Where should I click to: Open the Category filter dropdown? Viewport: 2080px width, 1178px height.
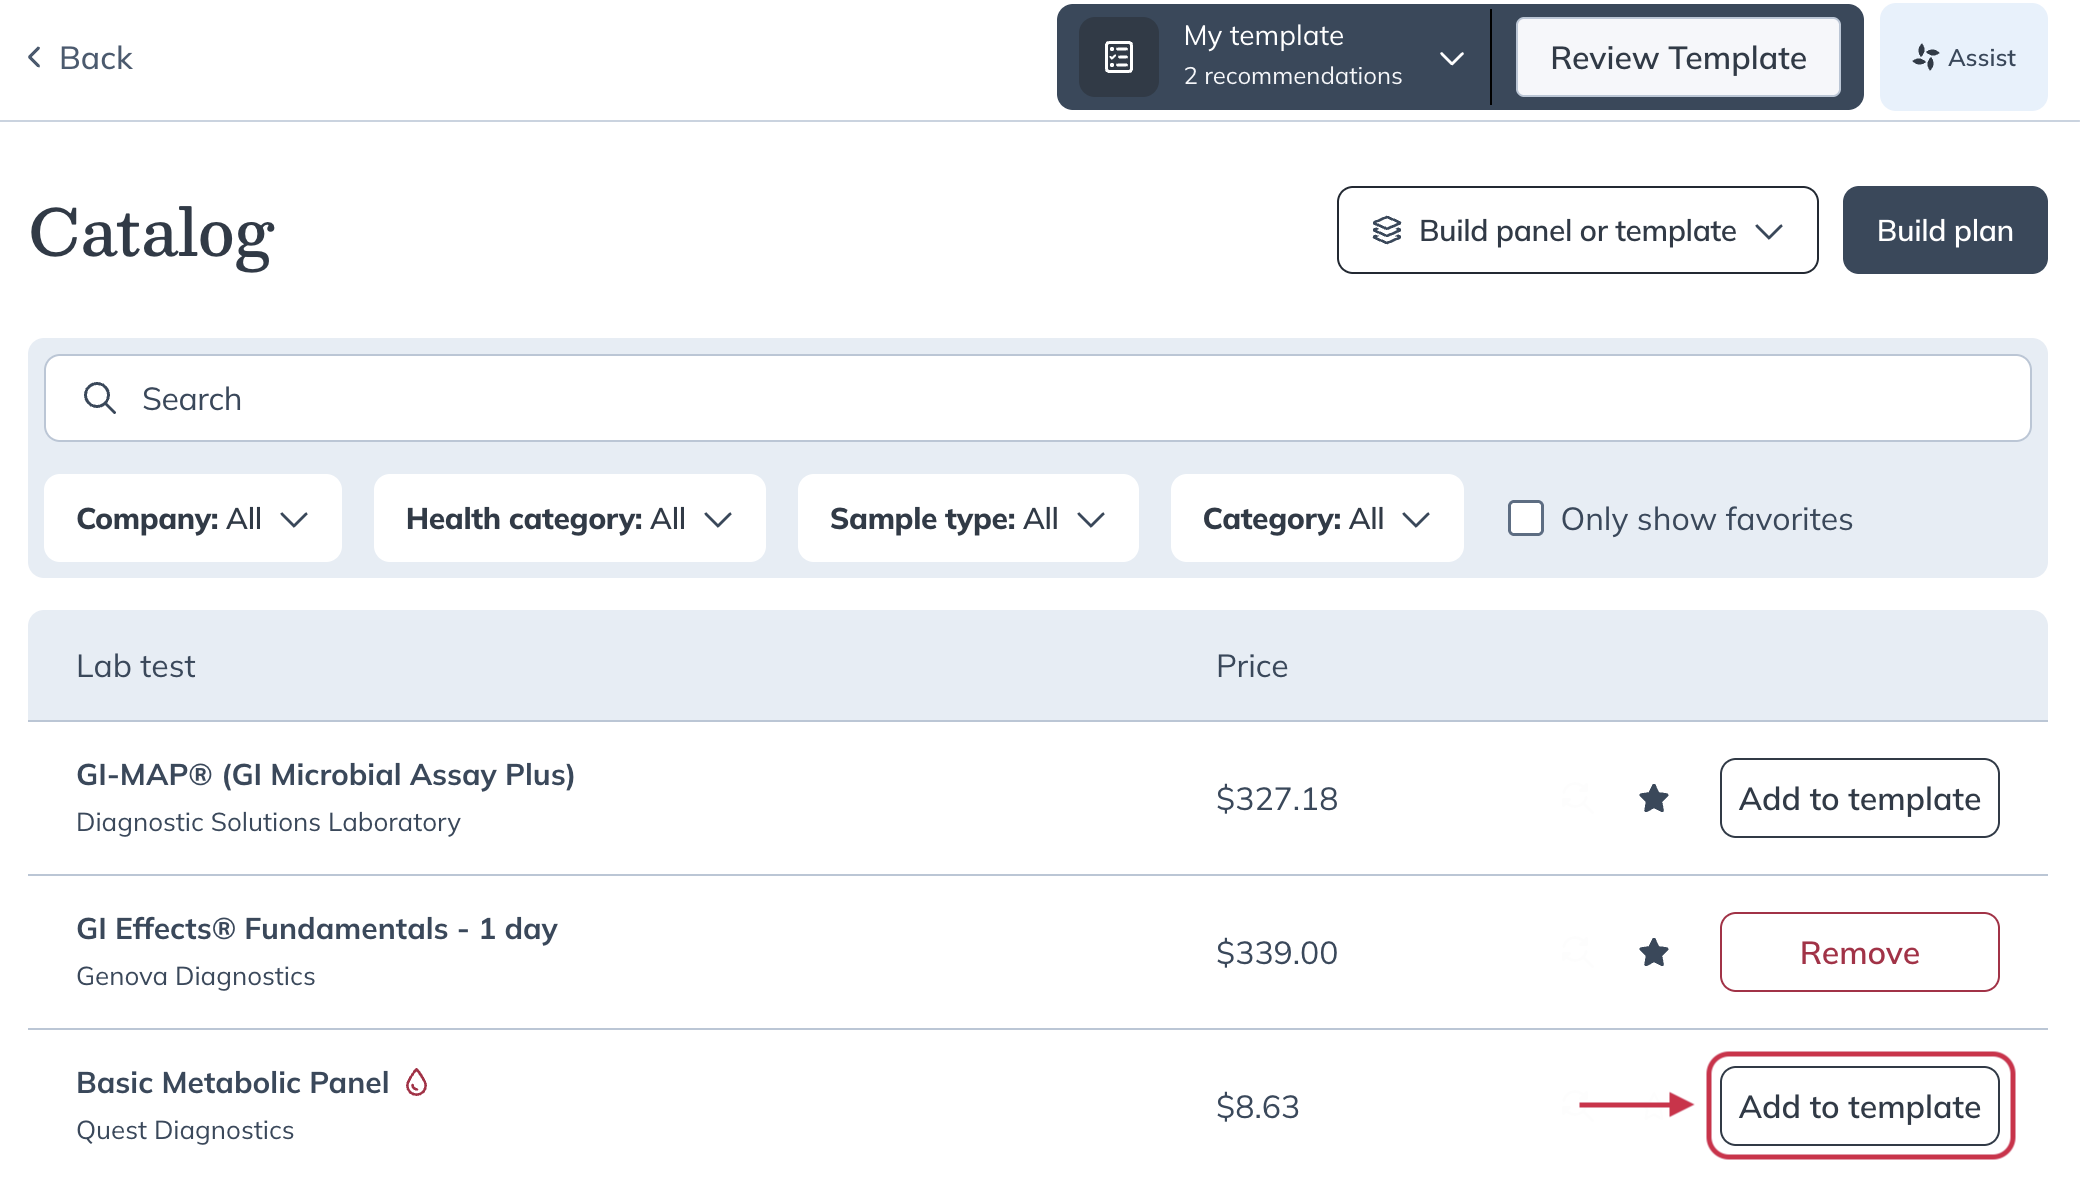click(x=1316, y=518)
